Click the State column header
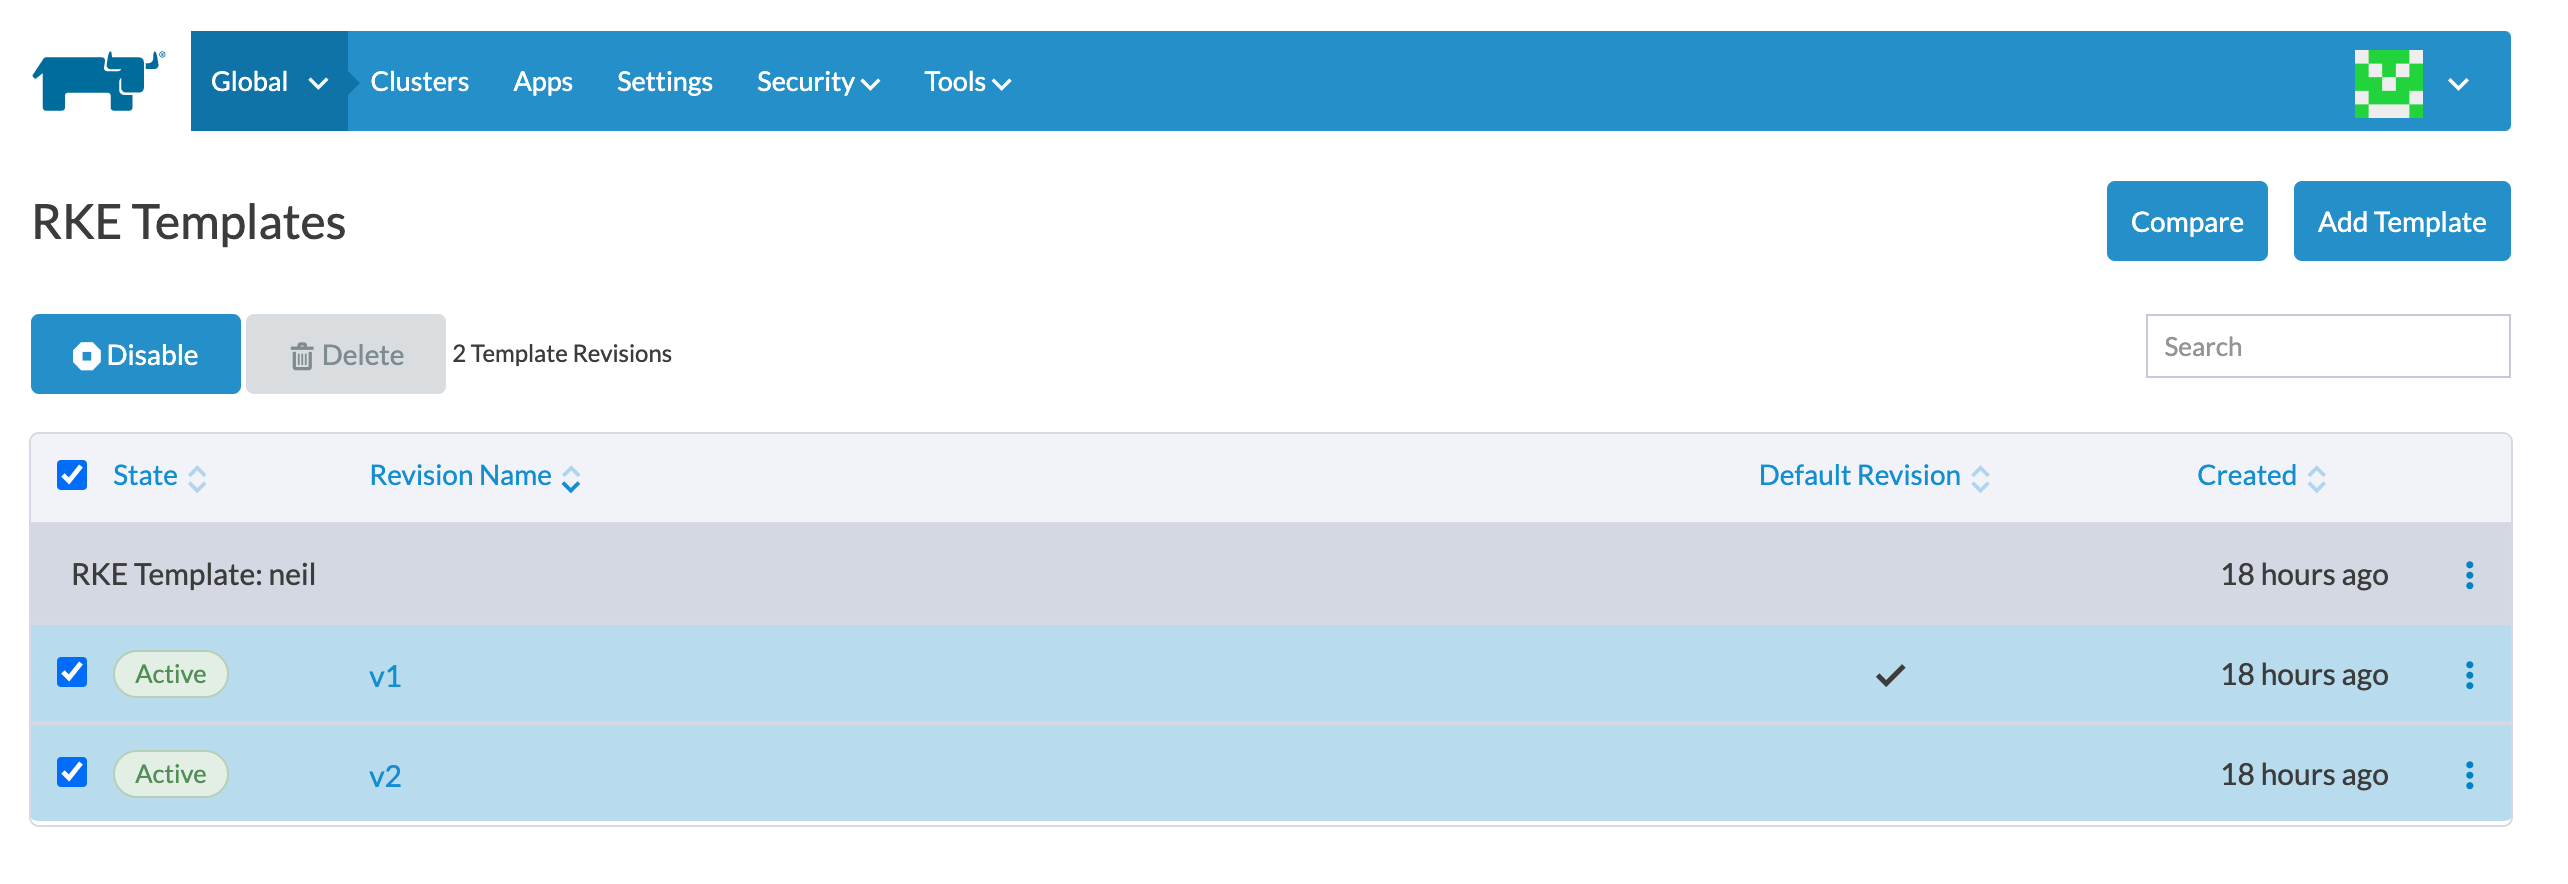Image resolution: width=2568 pixels, height=884 pixels. [145, 475]
